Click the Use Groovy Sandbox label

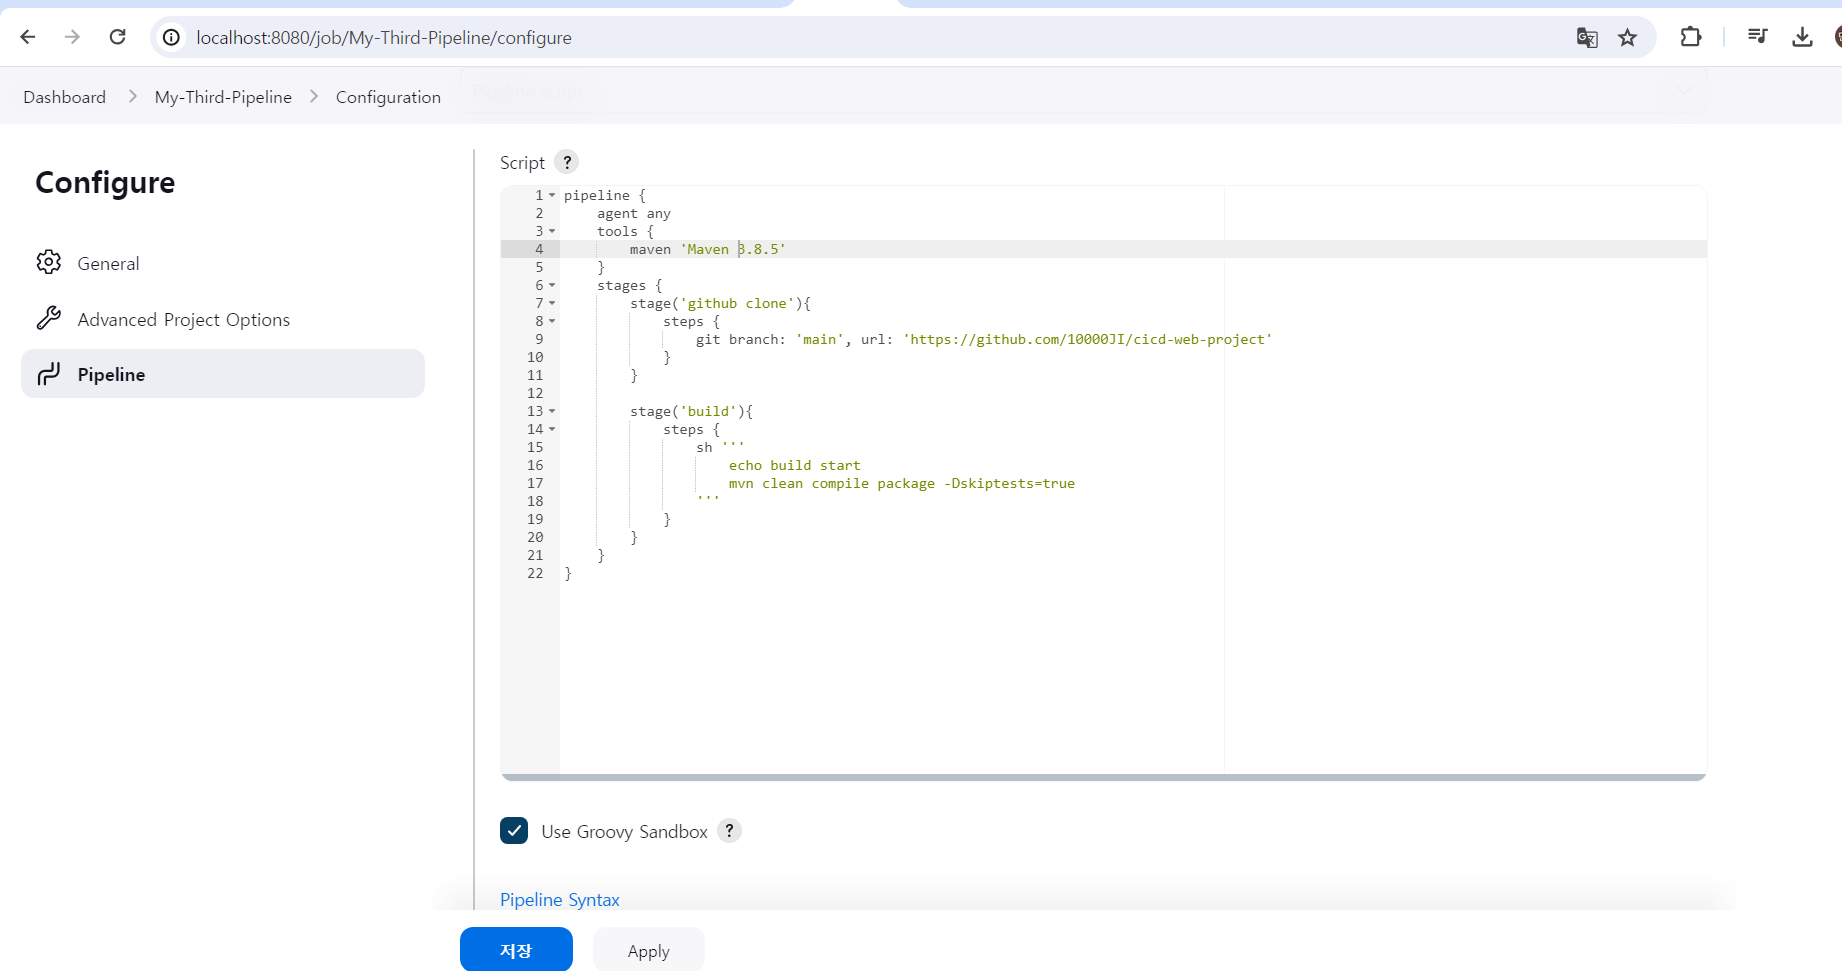point(624,831)
